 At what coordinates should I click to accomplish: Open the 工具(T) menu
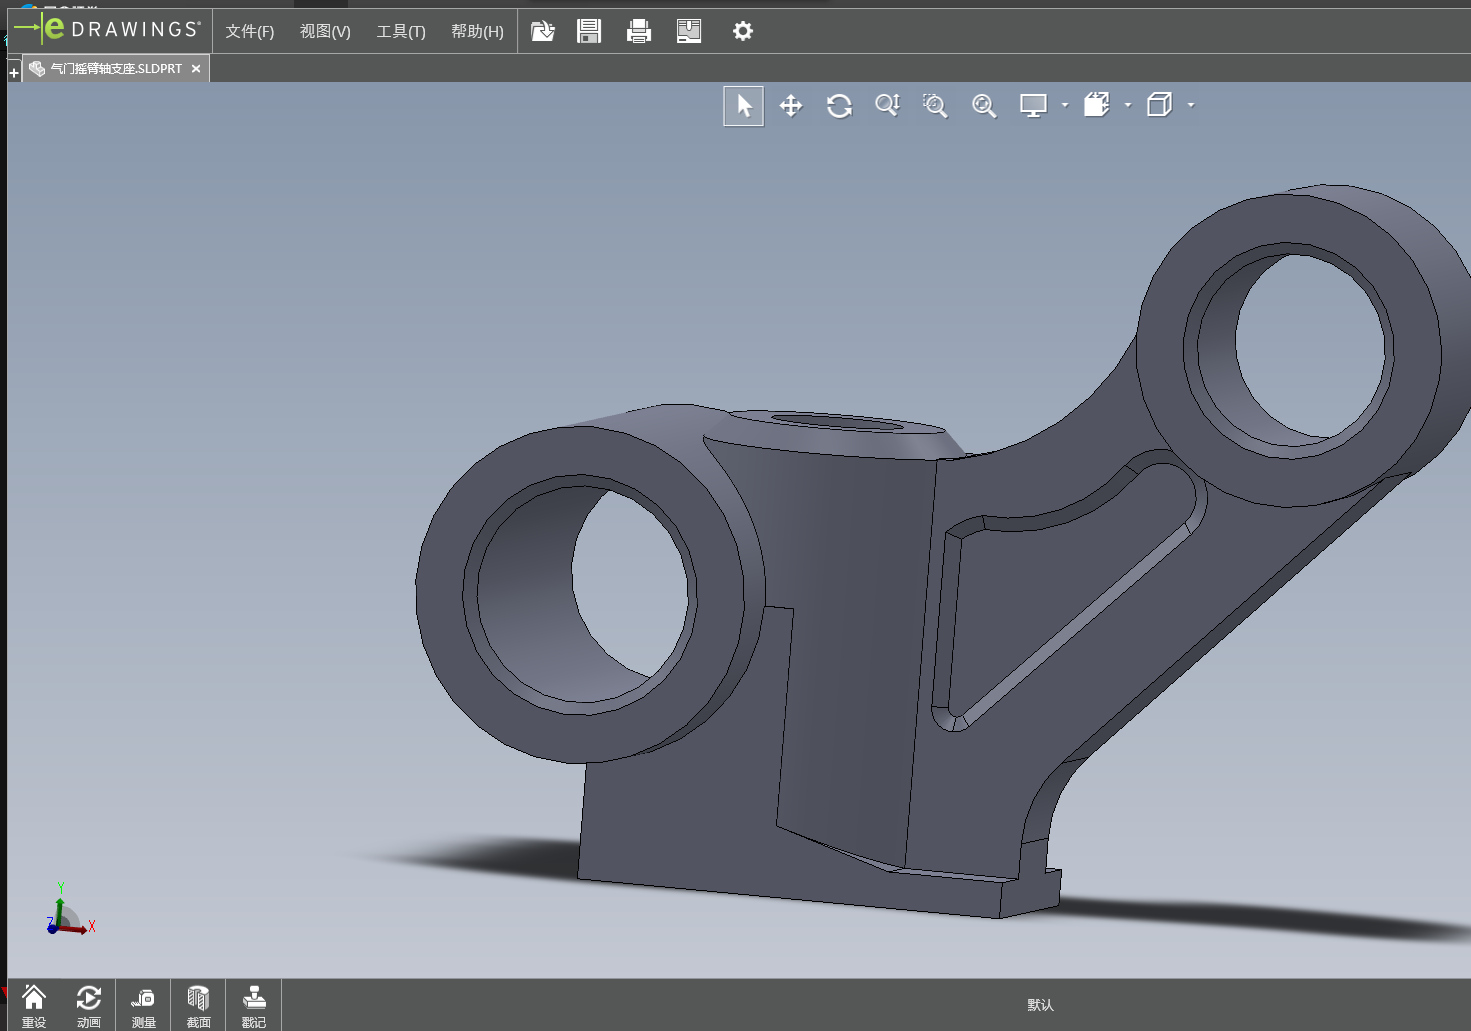pos(400,31)
